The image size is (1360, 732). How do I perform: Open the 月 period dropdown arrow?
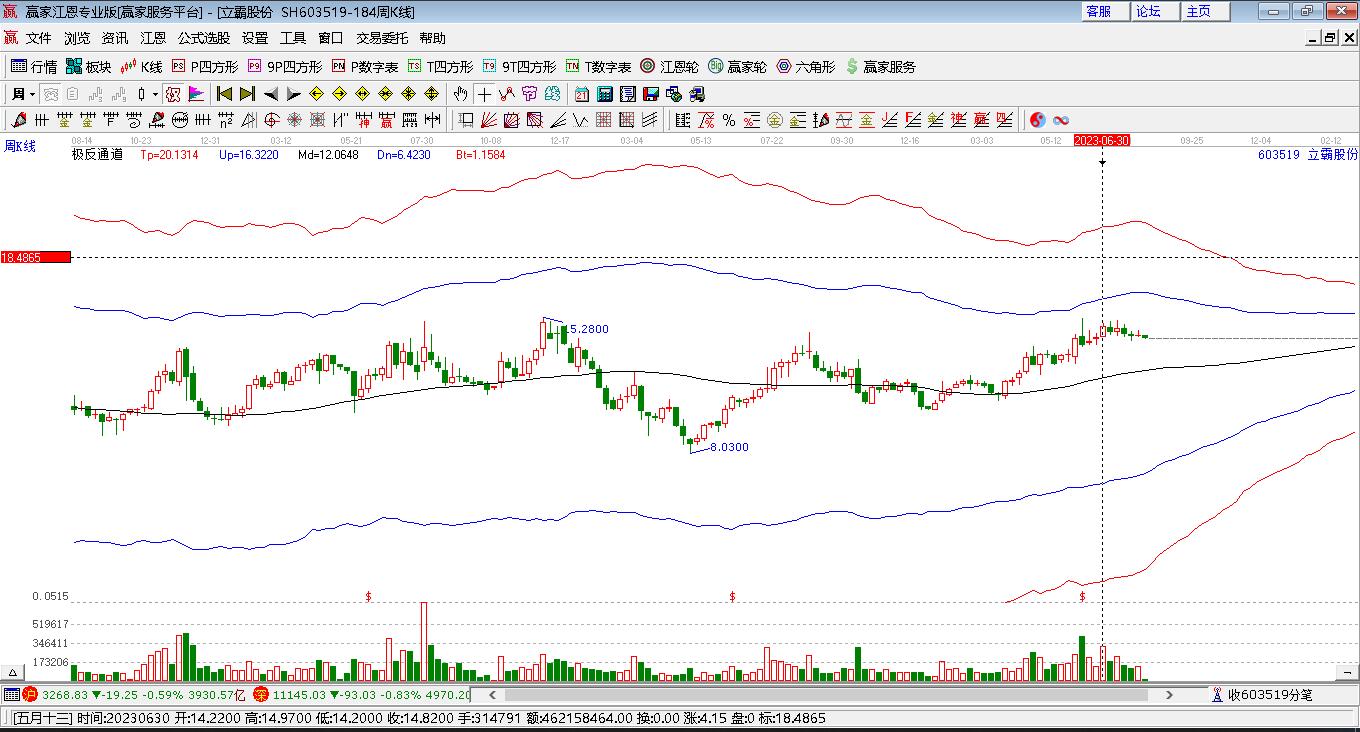(33, 94)
